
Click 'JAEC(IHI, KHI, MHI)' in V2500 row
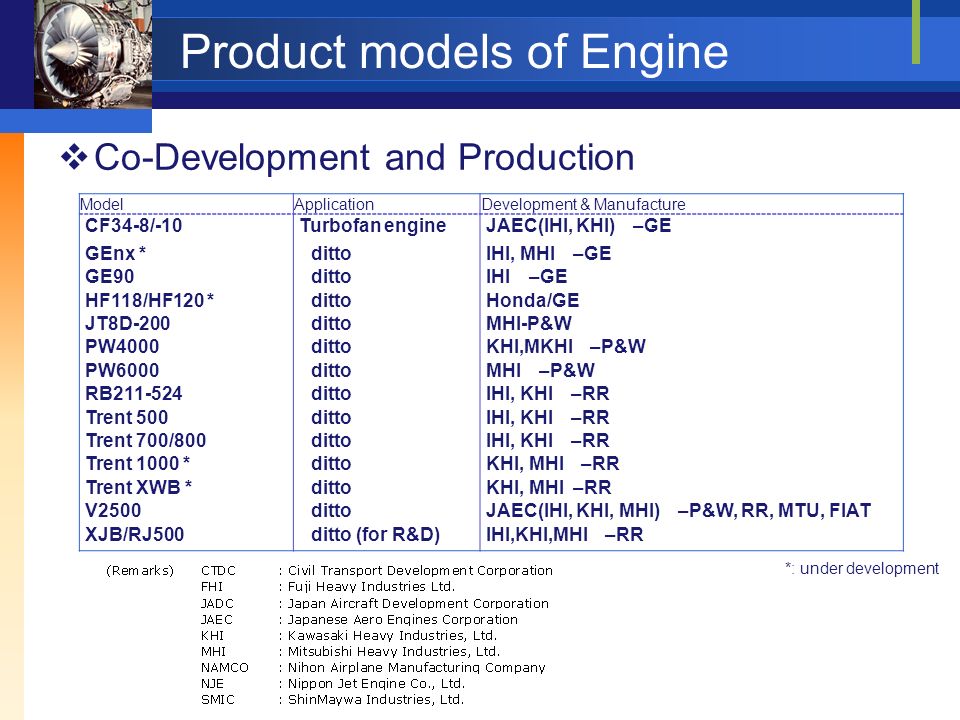(573, 511)
